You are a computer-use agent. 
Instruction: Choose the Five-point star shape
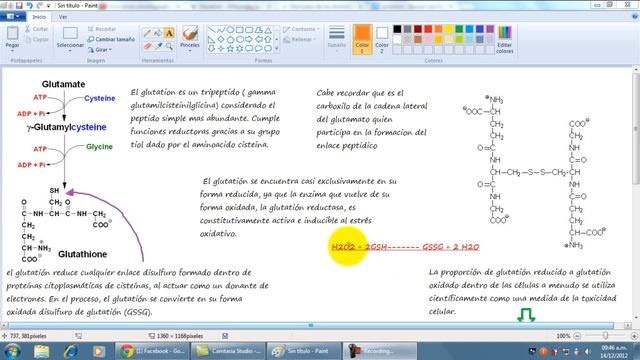[230, 49]
